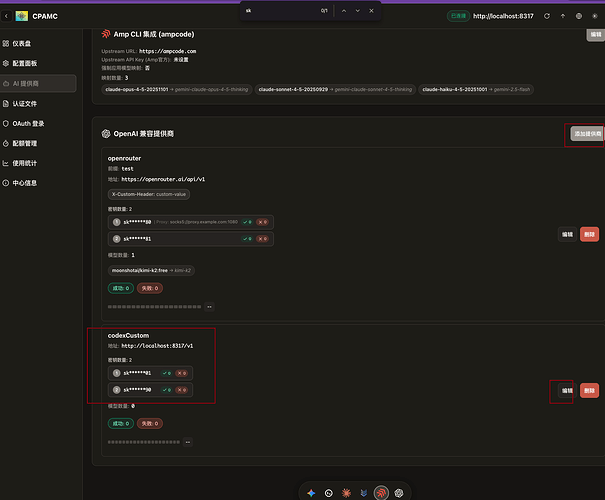Click the '--' chip after openrouter status bar

[210, 307]
